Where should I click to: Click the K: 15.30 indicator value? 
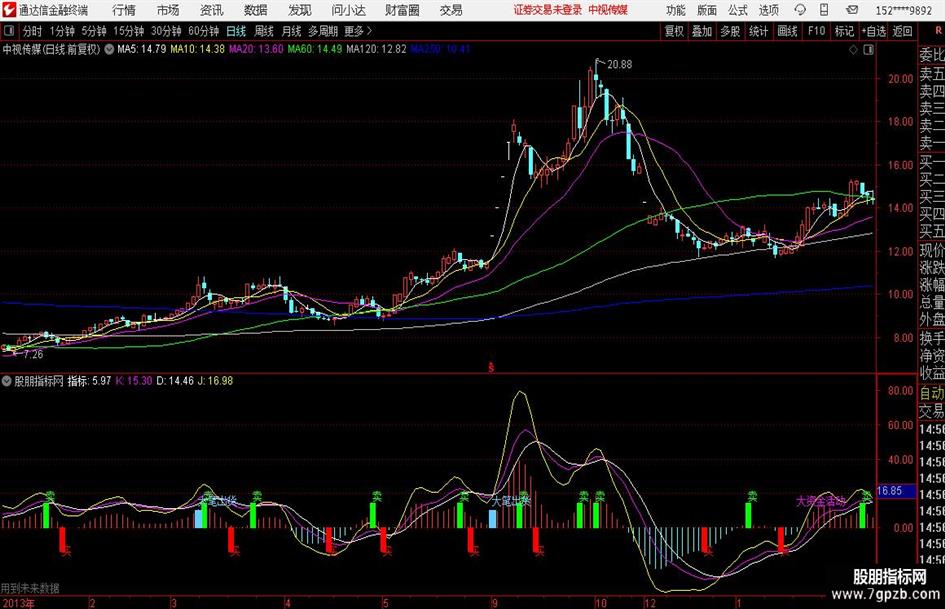pos(134,381)
